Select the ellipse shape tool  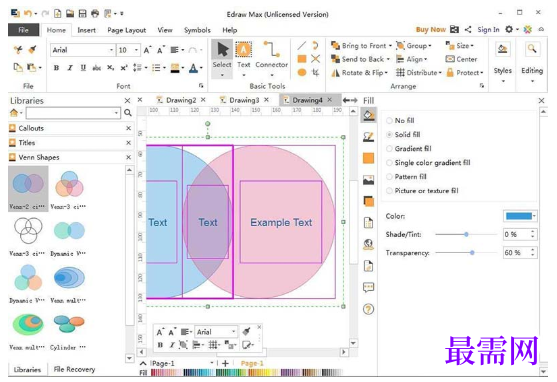[302, 72]
